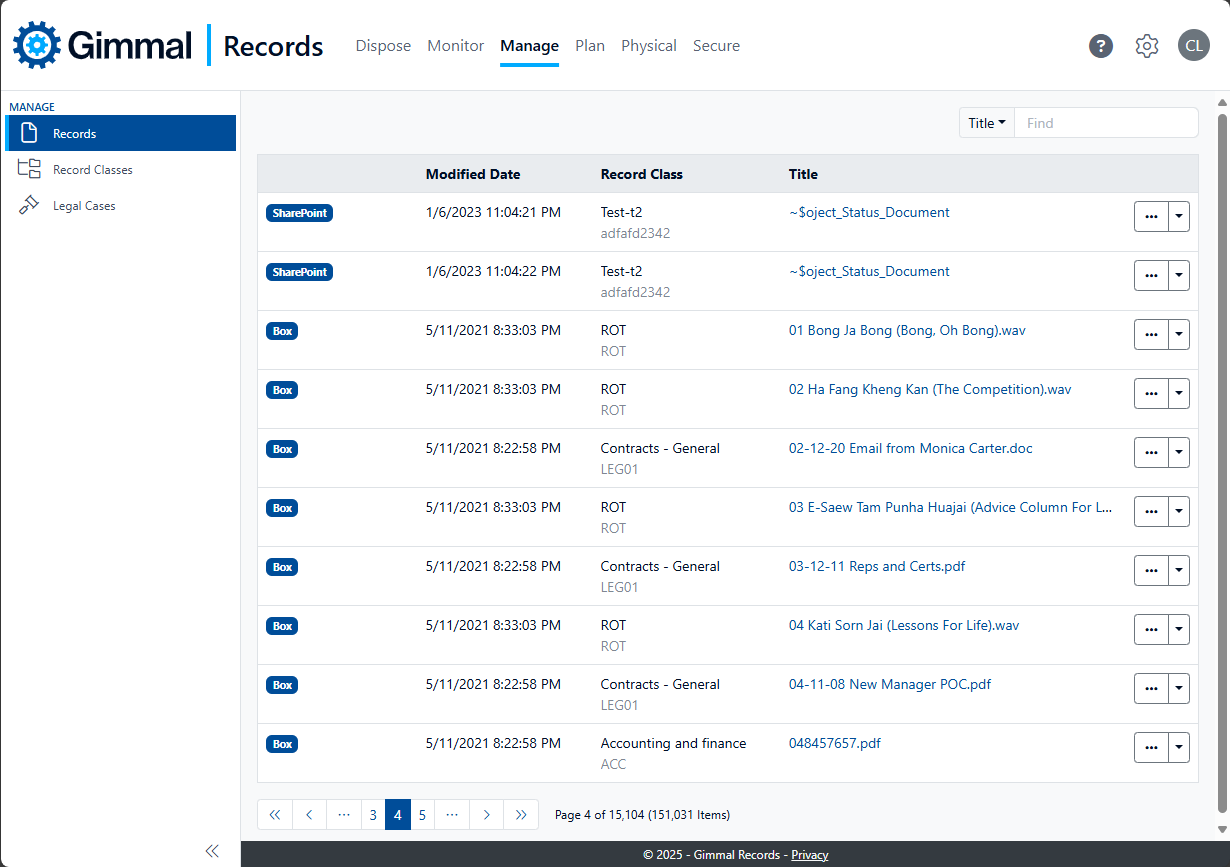Click the Find search input field
The height and width of the screenshot is (867, 1230).
(x=1105, y=123)
